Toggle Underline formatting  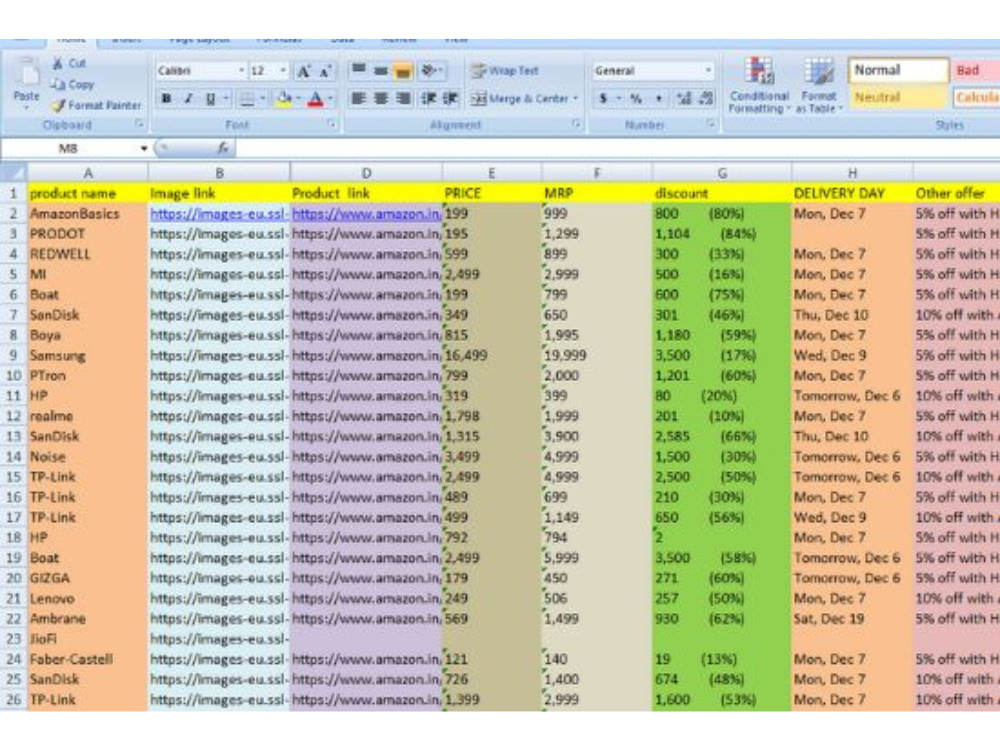click(x=210, y=98)
